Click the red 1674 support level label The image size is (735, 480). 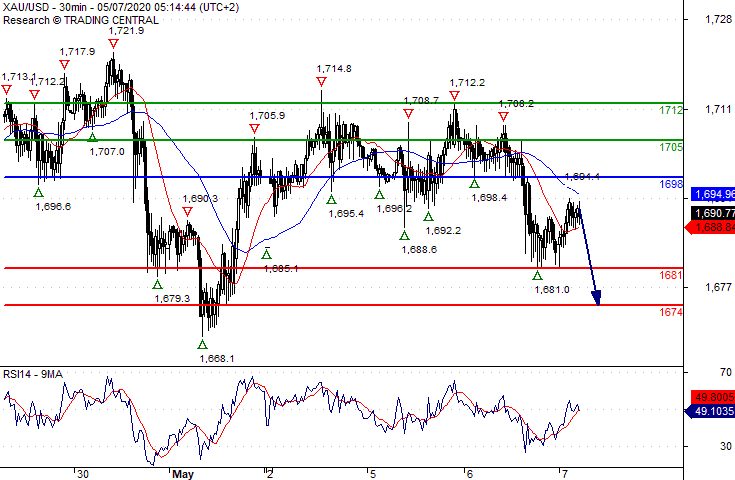(671, 312)
